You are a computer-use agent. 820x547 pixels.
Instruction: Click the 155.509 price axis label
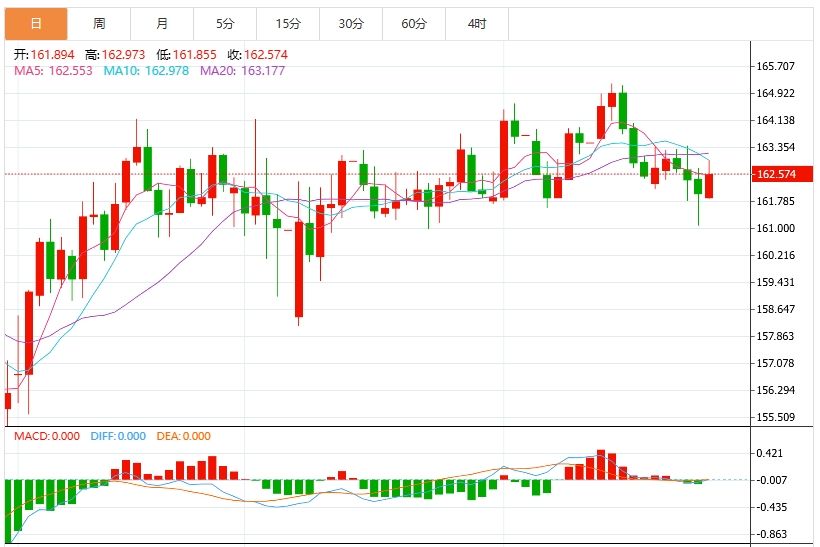tap(776, 417)
